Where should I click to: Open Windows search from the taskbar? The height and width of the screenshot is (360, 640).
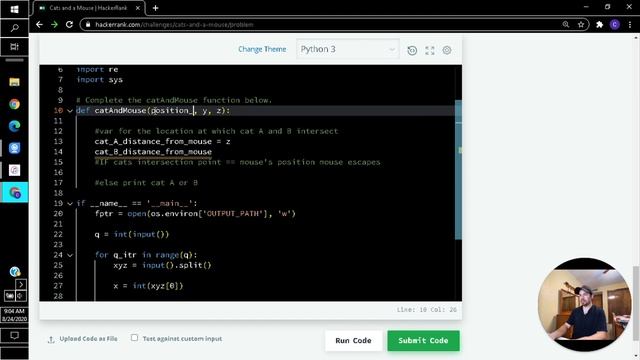tap(14, 28)
